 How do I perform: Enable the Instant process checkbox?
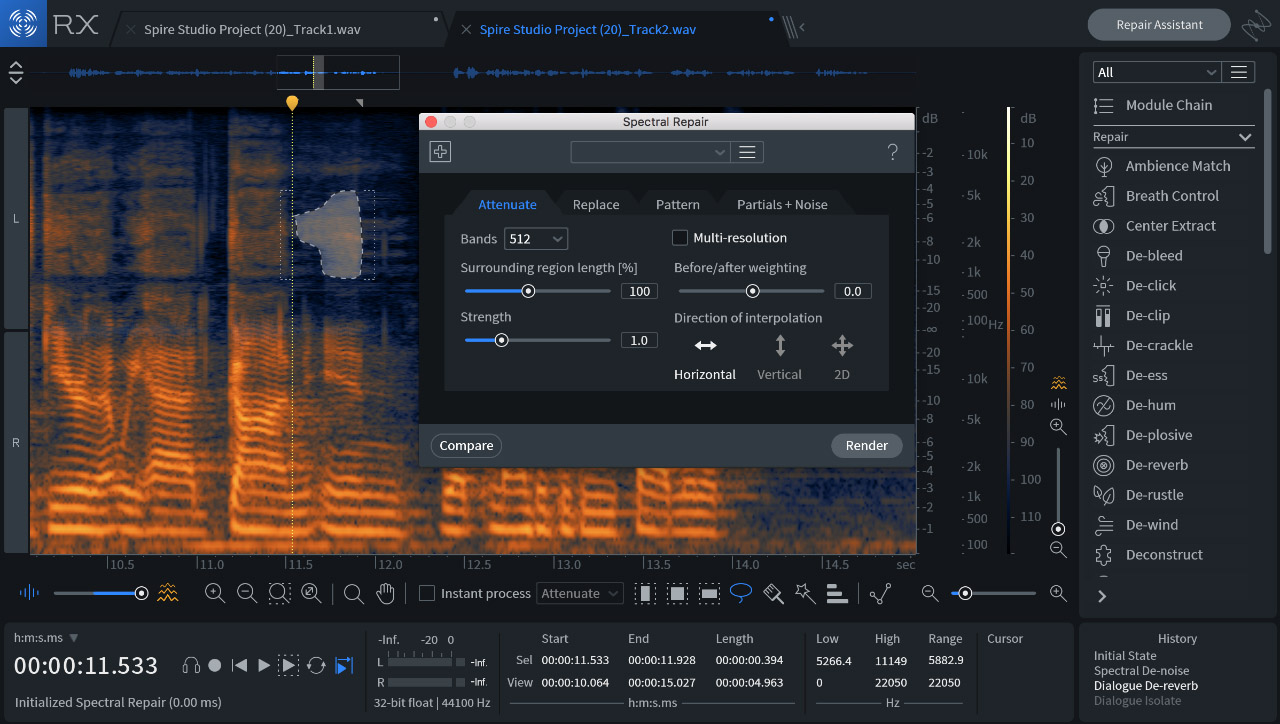[x=427, y=593]
